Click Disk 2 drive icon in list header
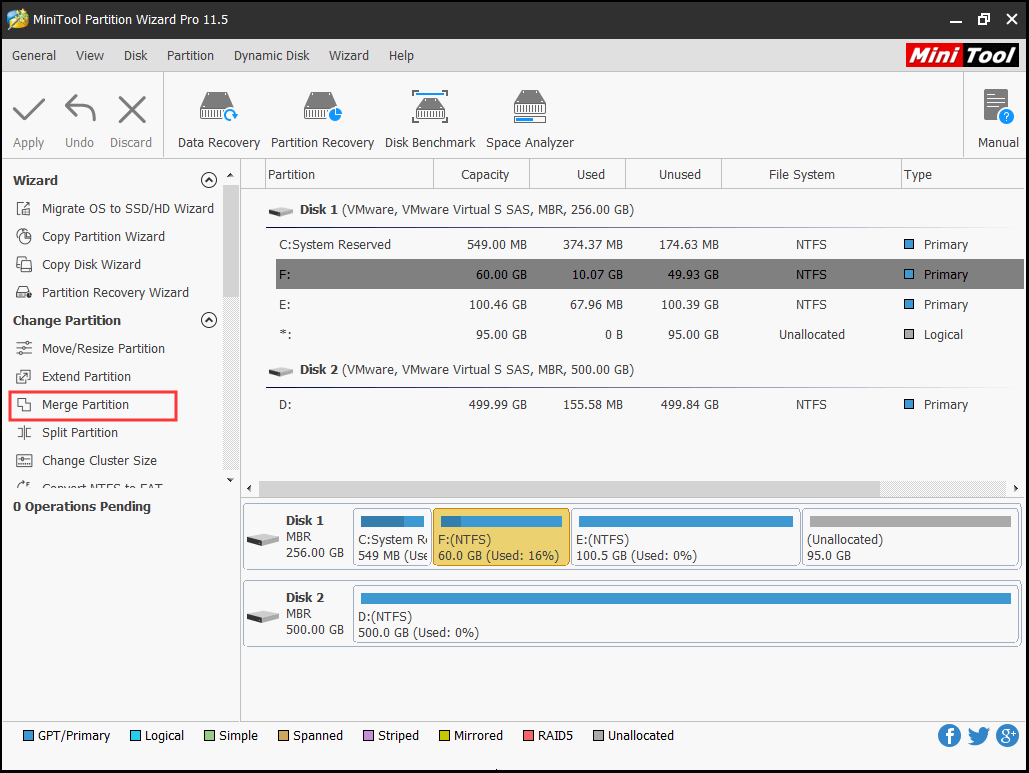Image resolution: width=1029 pixels, height=773 pixels. coord(281,371)
